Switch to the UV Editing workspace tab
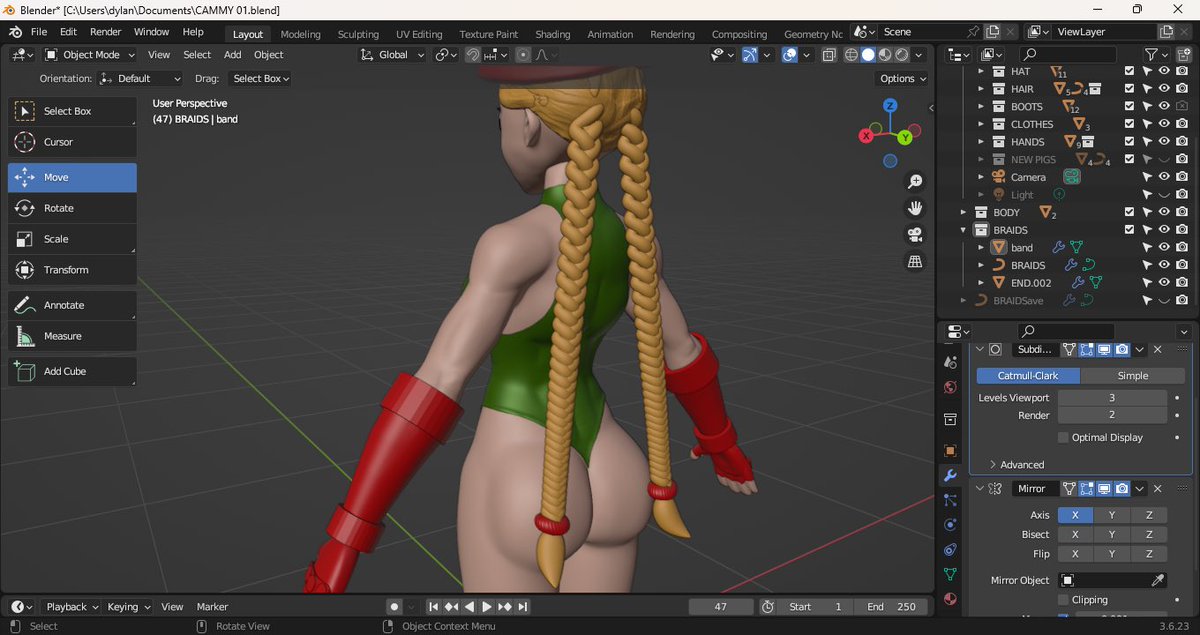This screenshot has height=635, width=1200. pyautogui.click(x=419, y=34)
